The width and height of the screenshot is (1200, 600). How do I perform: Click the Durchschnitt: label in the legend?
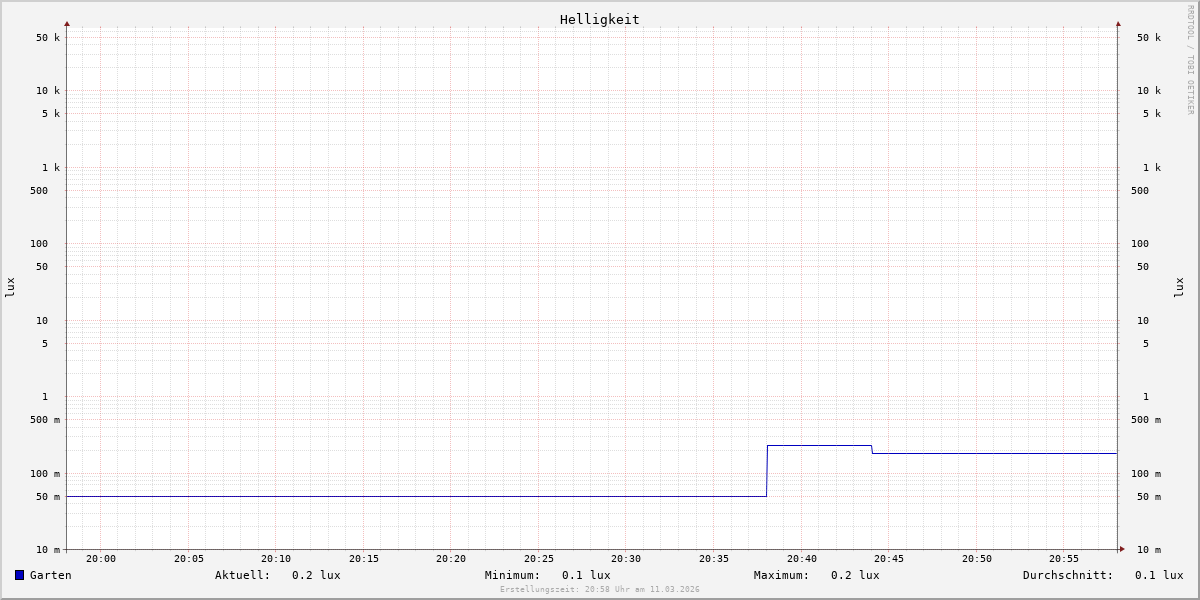(1068, 575)
